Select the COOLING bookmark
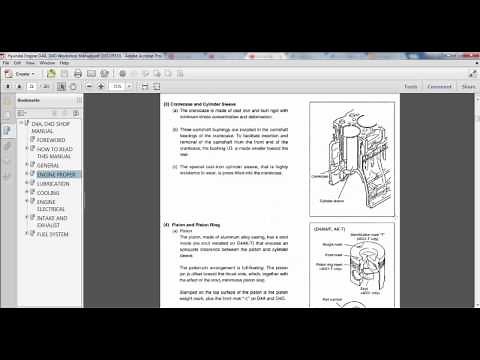 coord(48,193)
